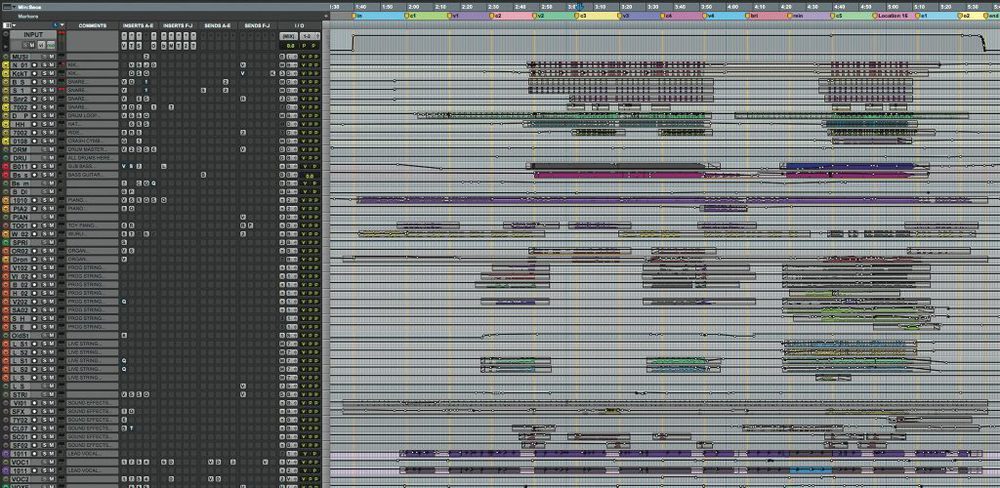Screen dimensions: 1000x488
Task: Click the B011 sub bass track icon
Action: [6, 166]
